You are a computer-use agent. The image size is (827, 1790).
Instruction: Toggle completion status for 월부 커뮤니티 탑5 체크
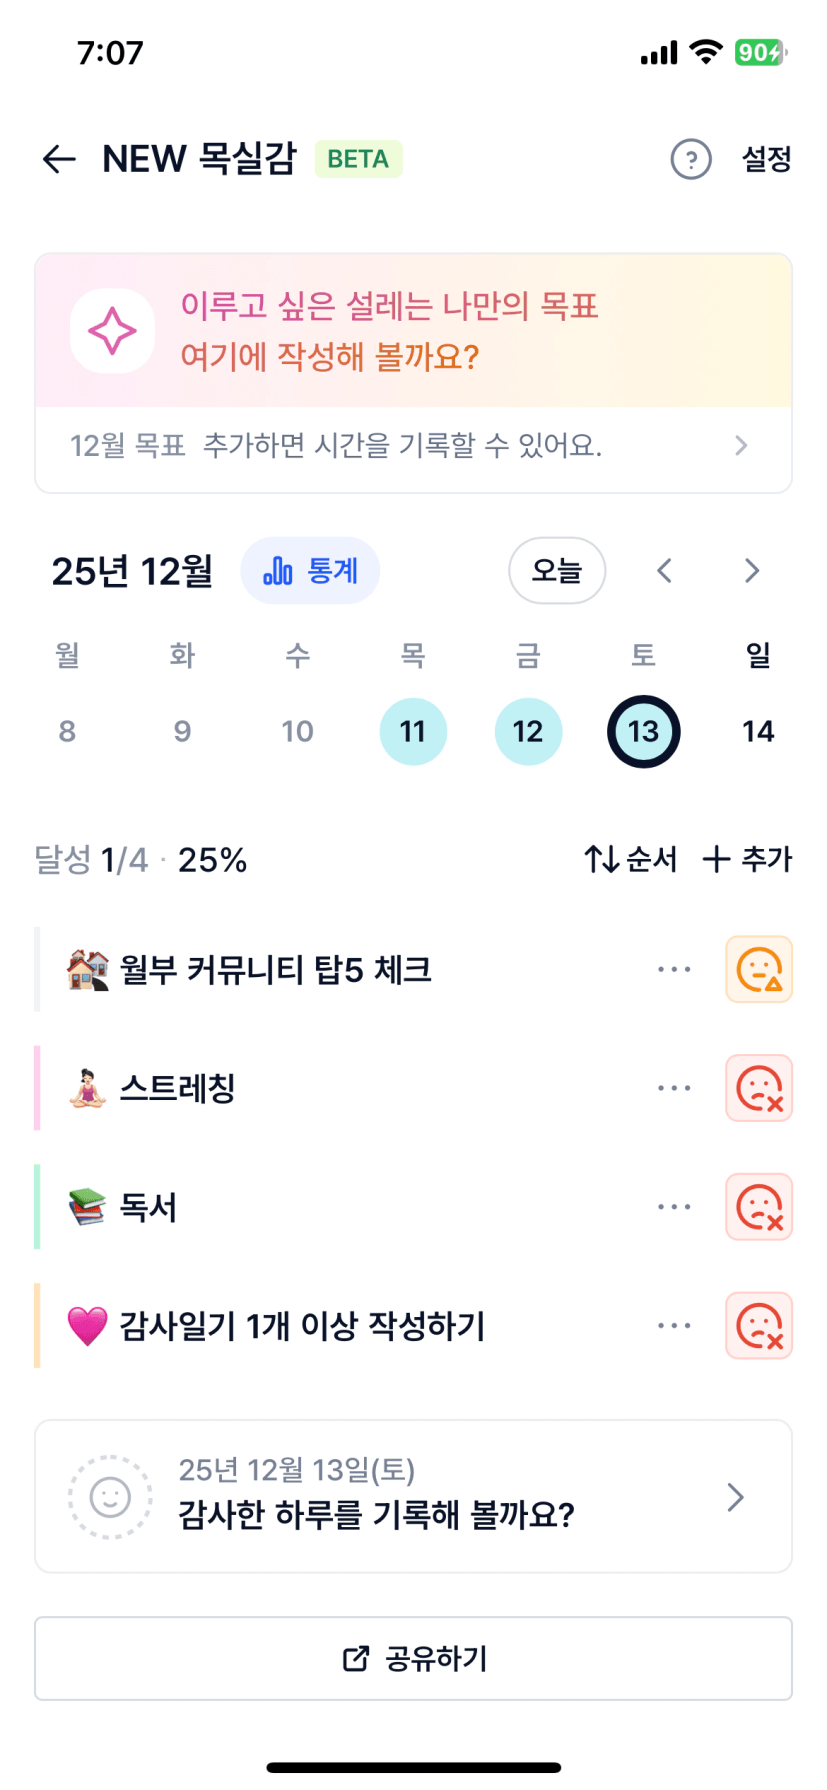click(758, 969)
